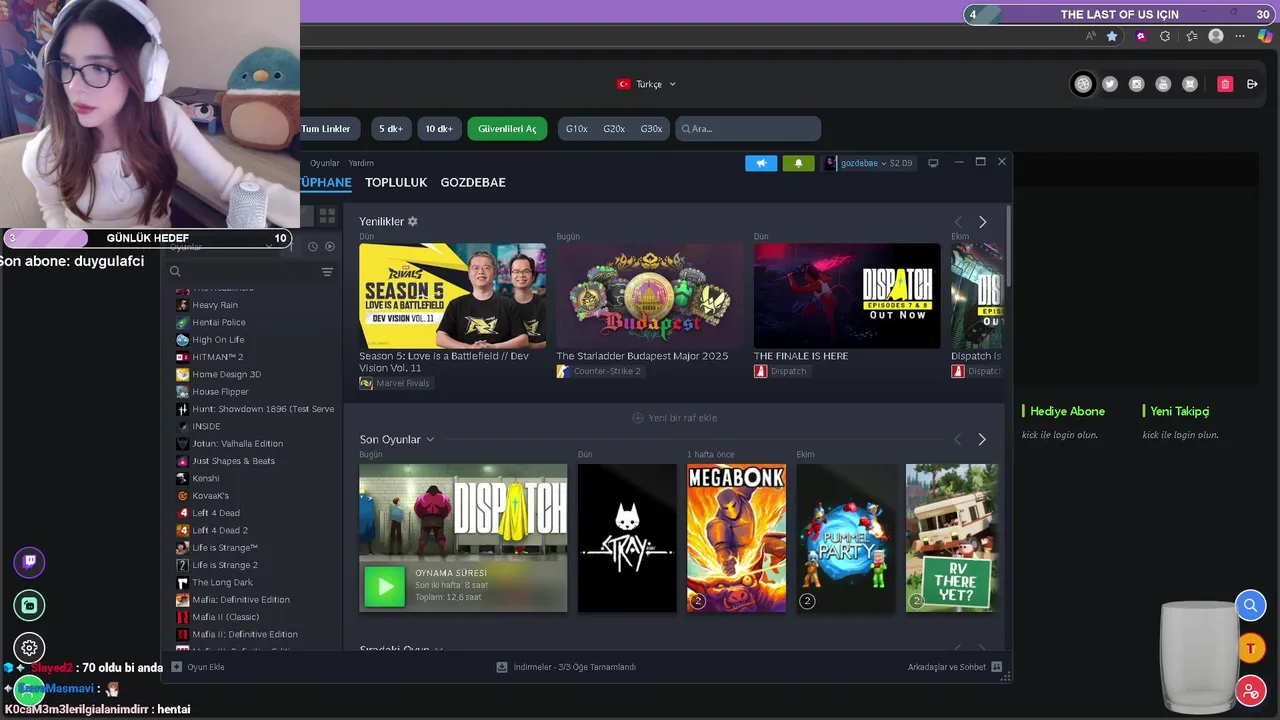Select the G20x option
This screenshot has width=1280, height=720.
614,129
